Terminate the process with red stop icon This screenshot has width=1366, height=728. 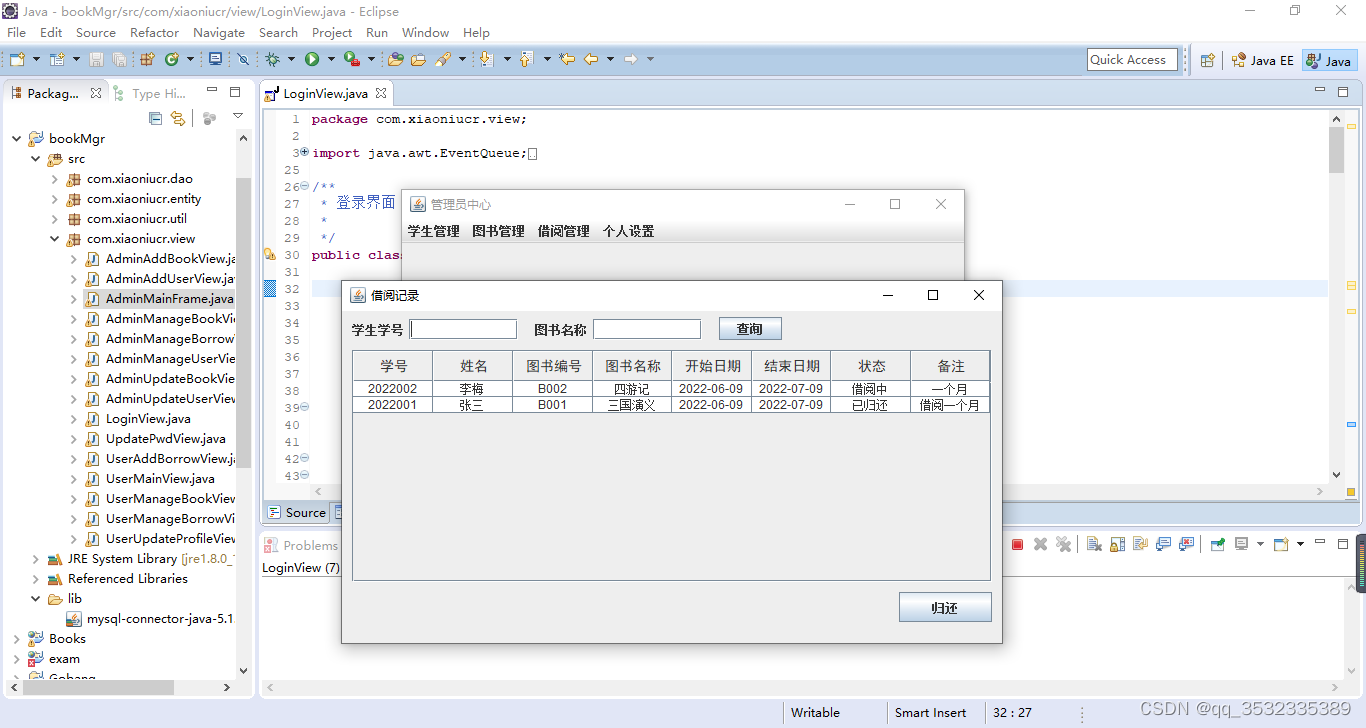tap(1017, 544)
